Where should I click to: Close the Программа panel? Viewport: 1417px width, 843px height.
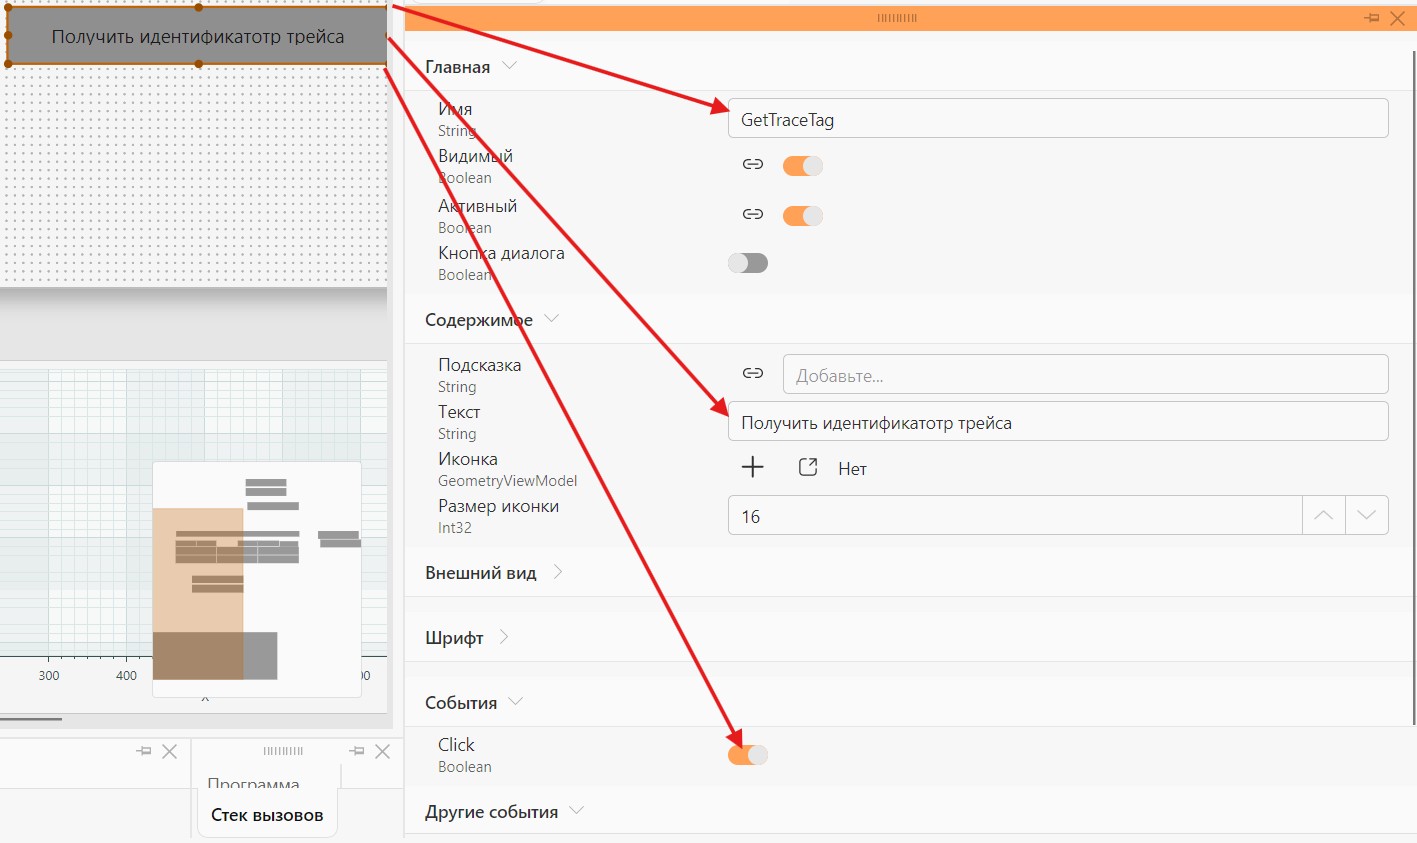(382, 751)
